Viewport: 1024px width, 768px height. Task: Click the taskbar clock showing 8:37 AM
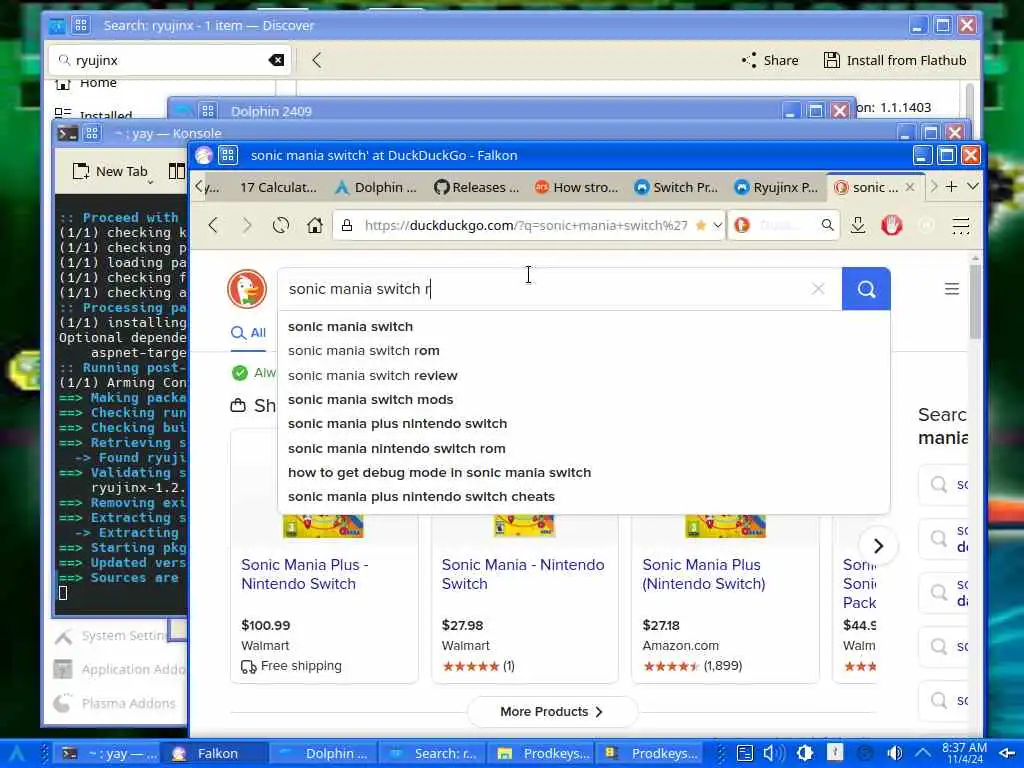pos(965,753)
